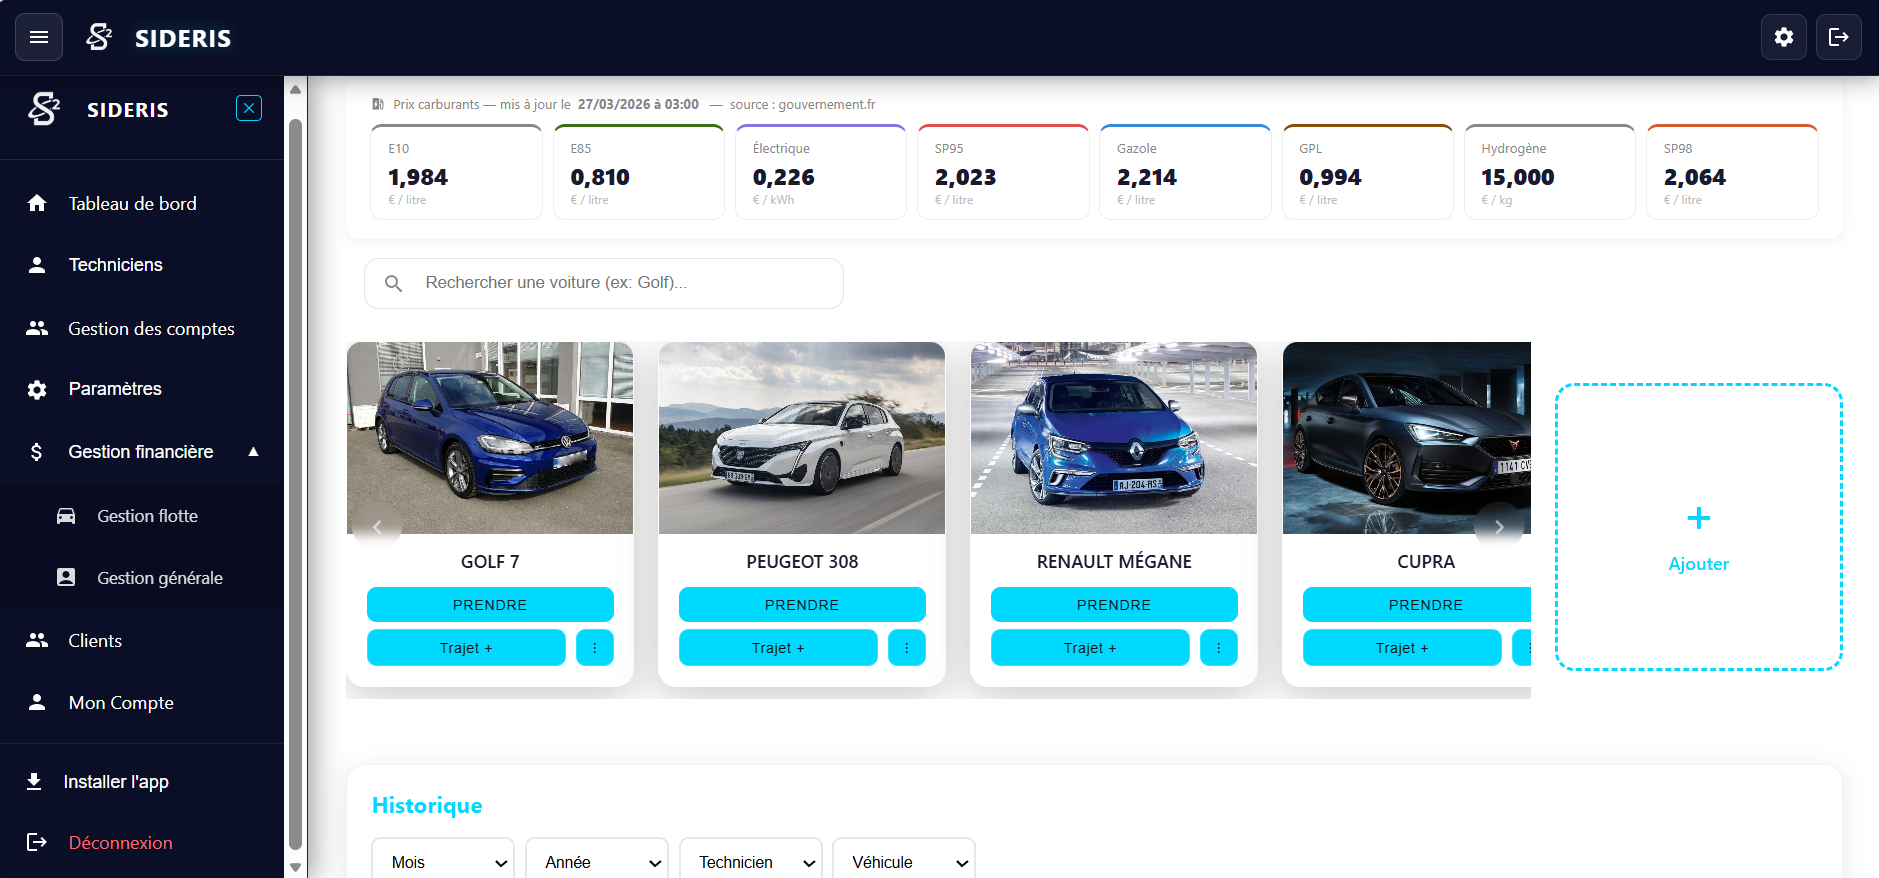Click PRENDRE on Peugeot 308 card

[x=802, y=604]
